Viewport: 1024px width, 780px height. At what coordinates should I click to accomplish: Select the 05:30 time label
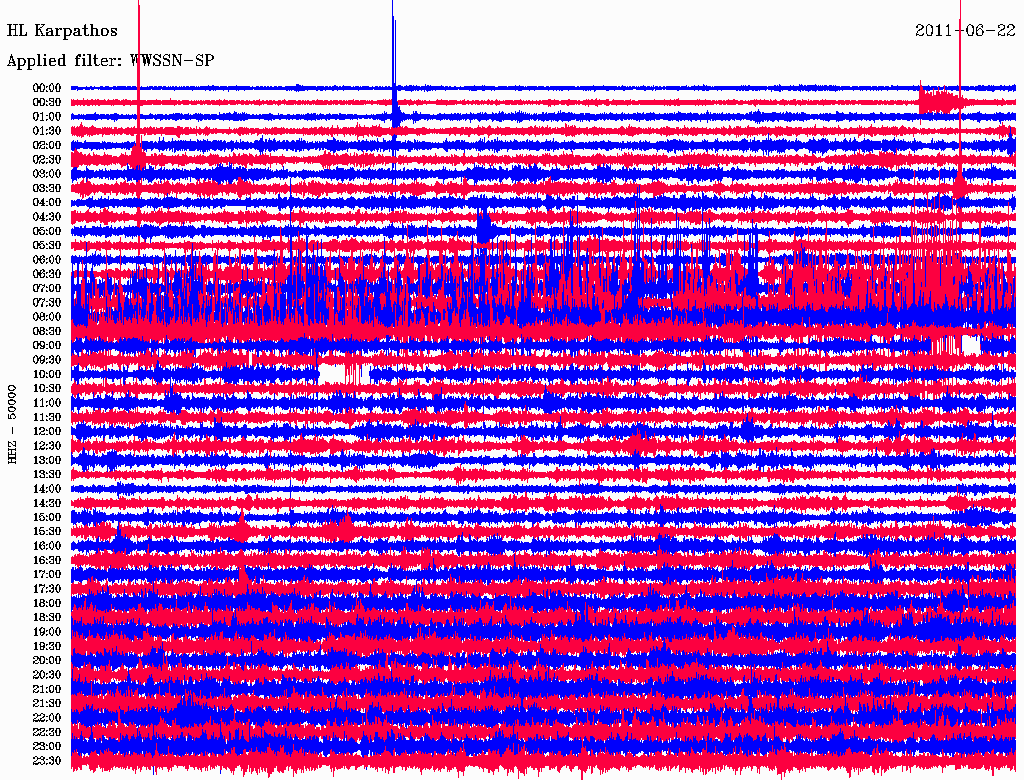(47, 245)
